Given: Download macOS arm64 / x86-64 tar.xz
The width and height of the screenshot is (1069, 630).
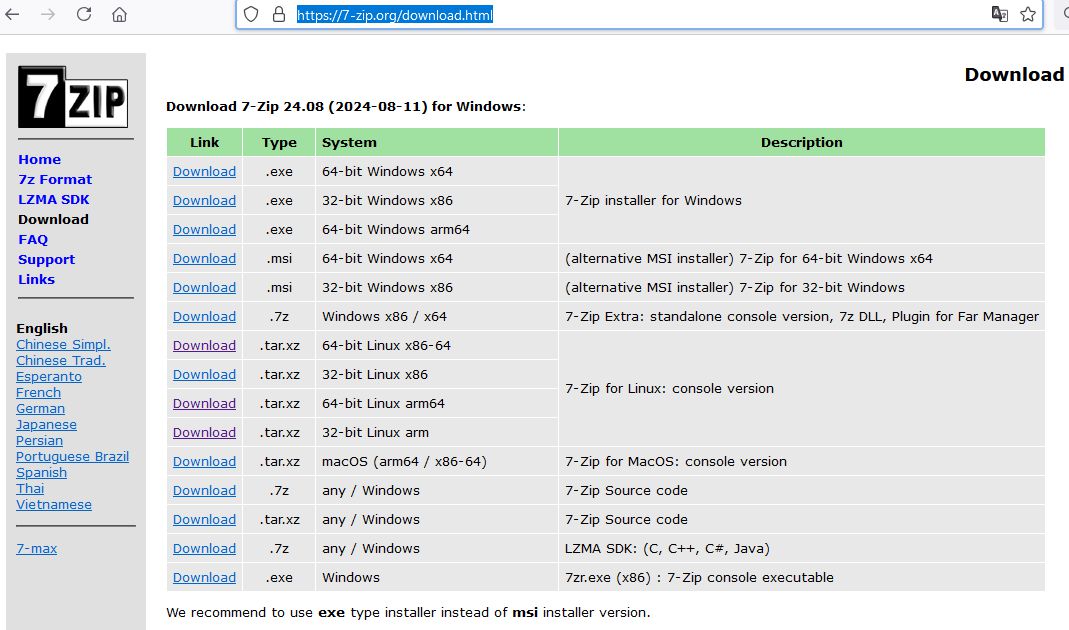Looking at the screenshot, I should click(204, 462).
